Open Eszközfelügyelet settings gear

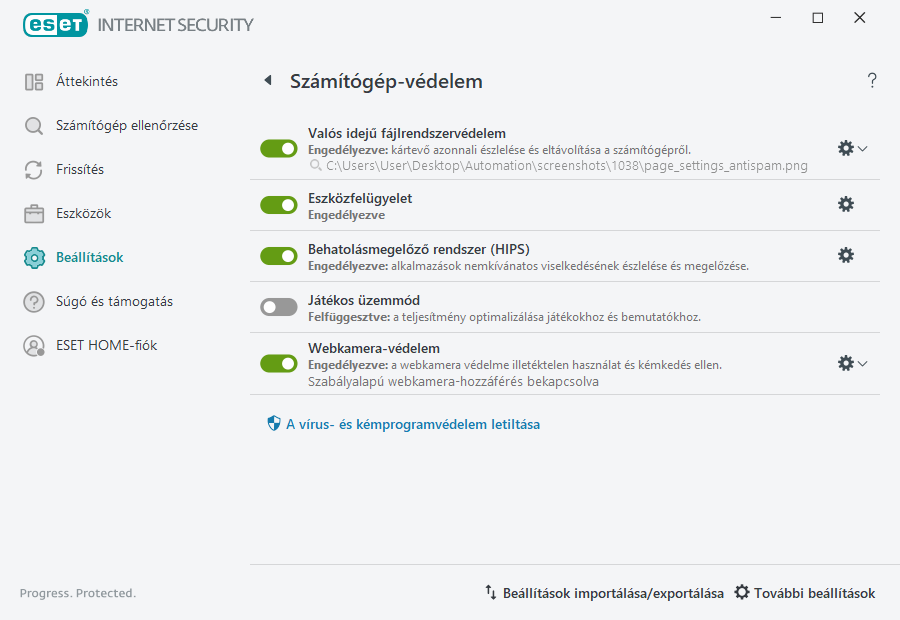coord(846,204)
